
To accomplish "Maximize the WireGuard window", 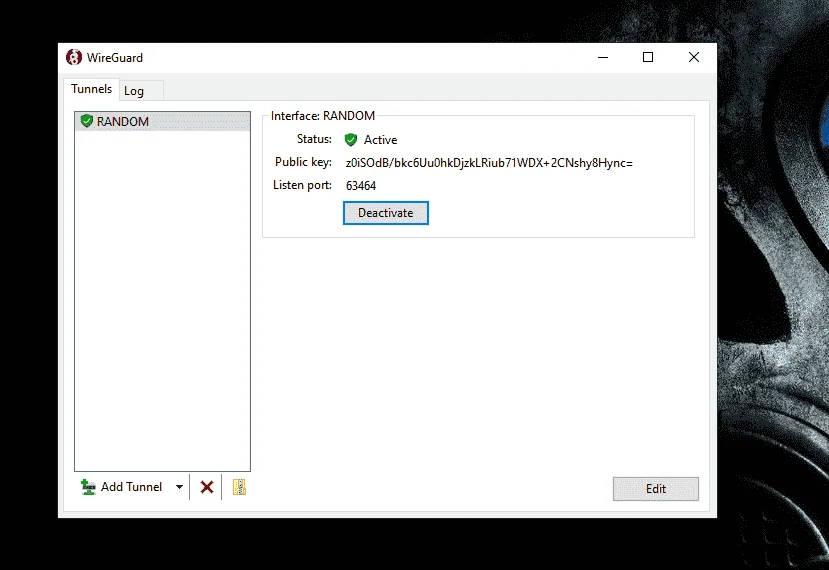I will pyautogui.click(x=648, y=57).
